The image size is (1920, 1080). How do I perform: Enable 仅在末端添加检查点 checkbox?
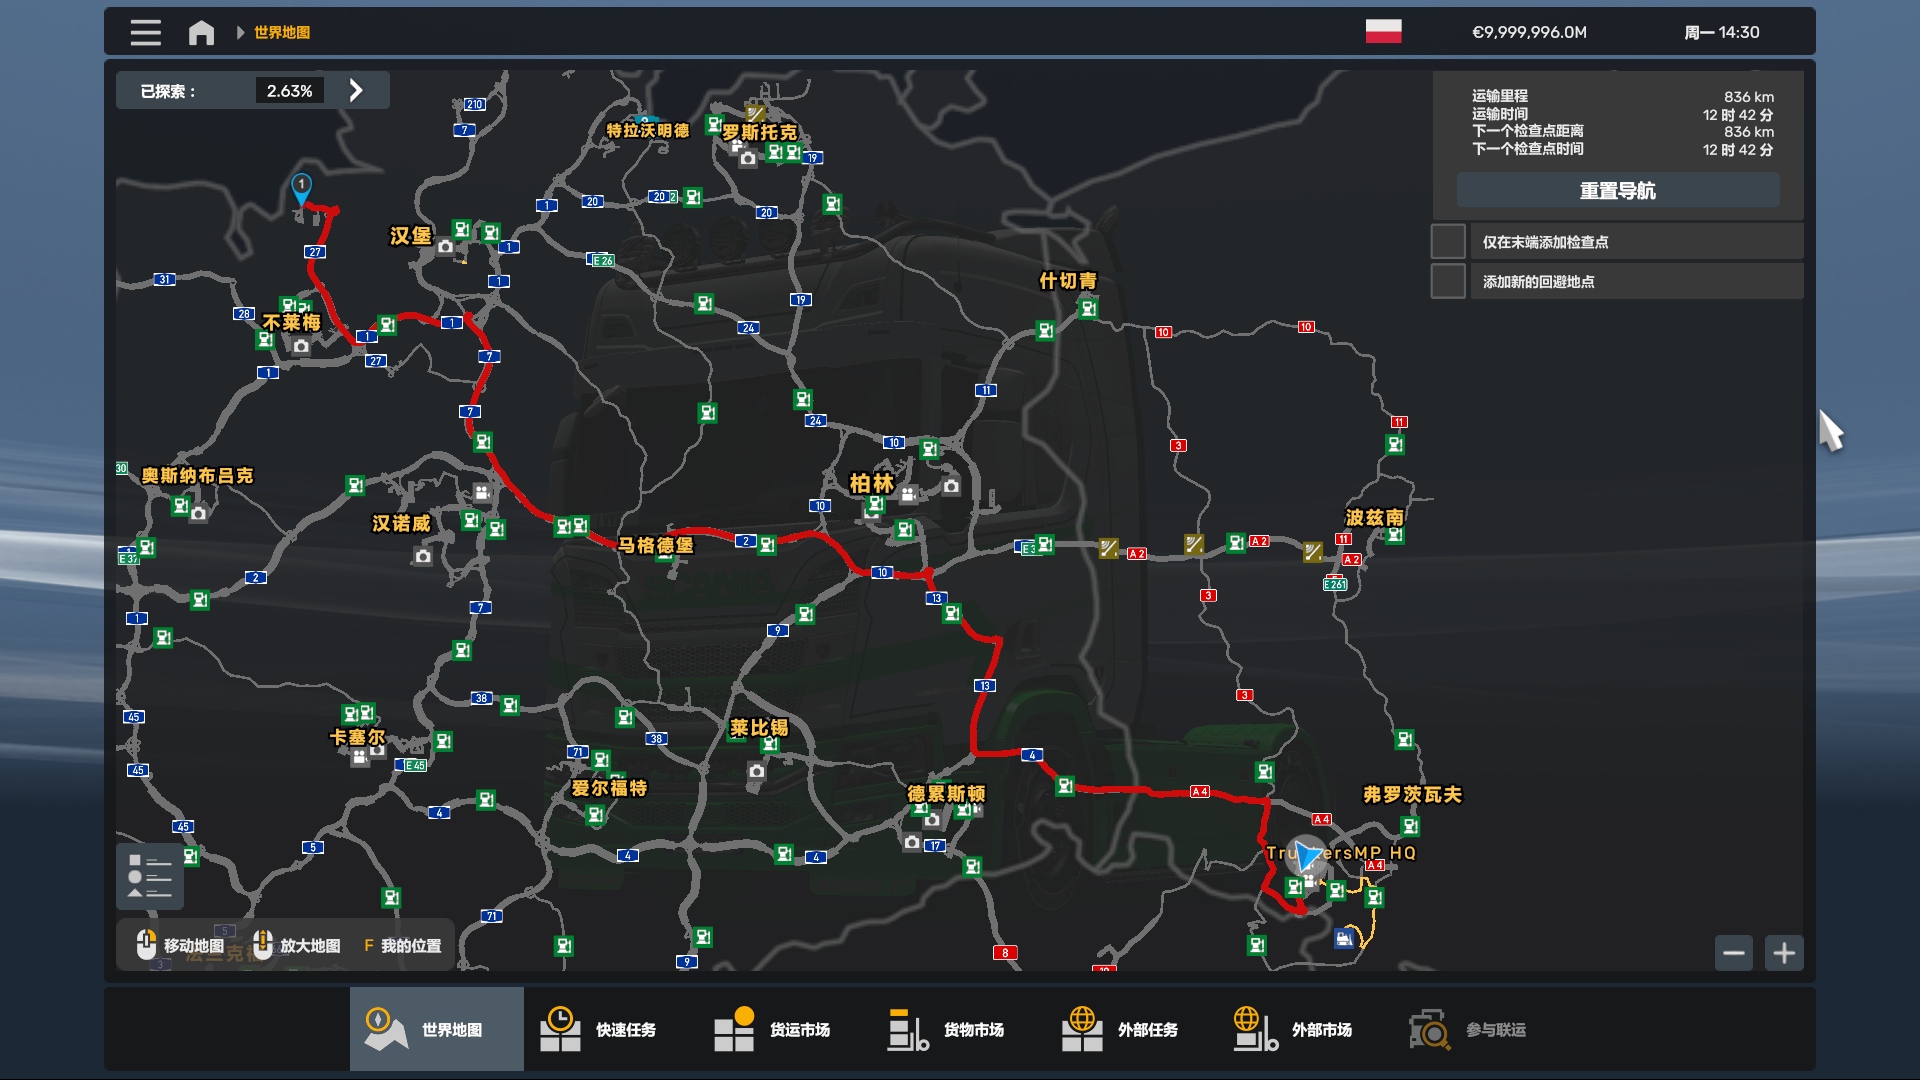point(1448,242)
